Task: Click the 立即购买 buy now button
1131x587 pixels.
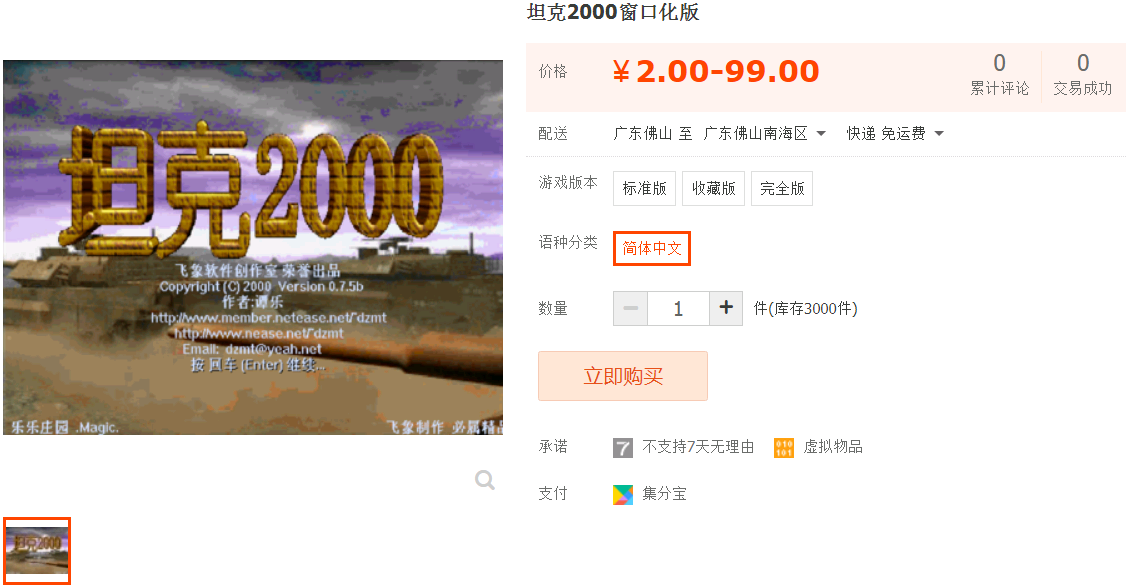Action: tap(622, 376)
